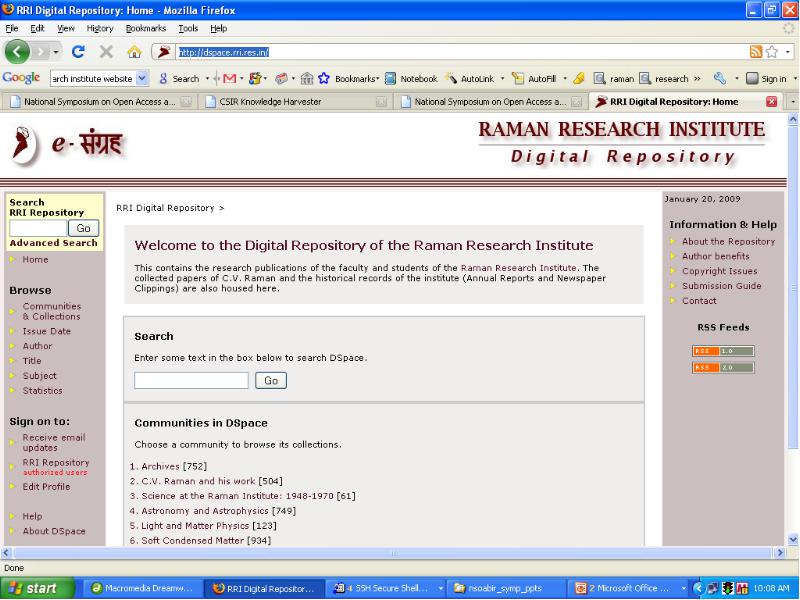Screen dimensions: 800x600
Task: Click the yellow highlighter icon on Google toolbar
Action: [579, 79]
